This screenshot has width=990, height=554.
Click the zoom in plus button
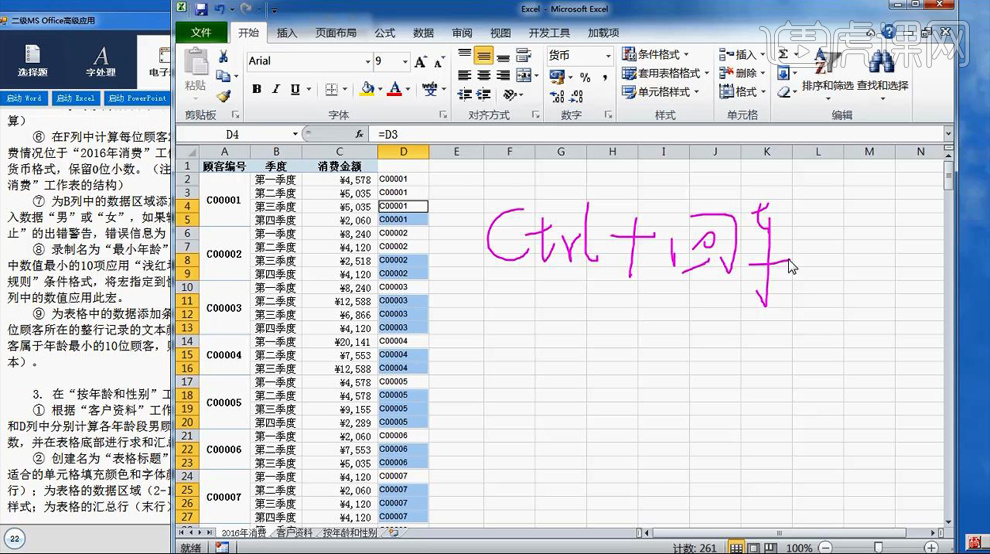coord(931,547)
